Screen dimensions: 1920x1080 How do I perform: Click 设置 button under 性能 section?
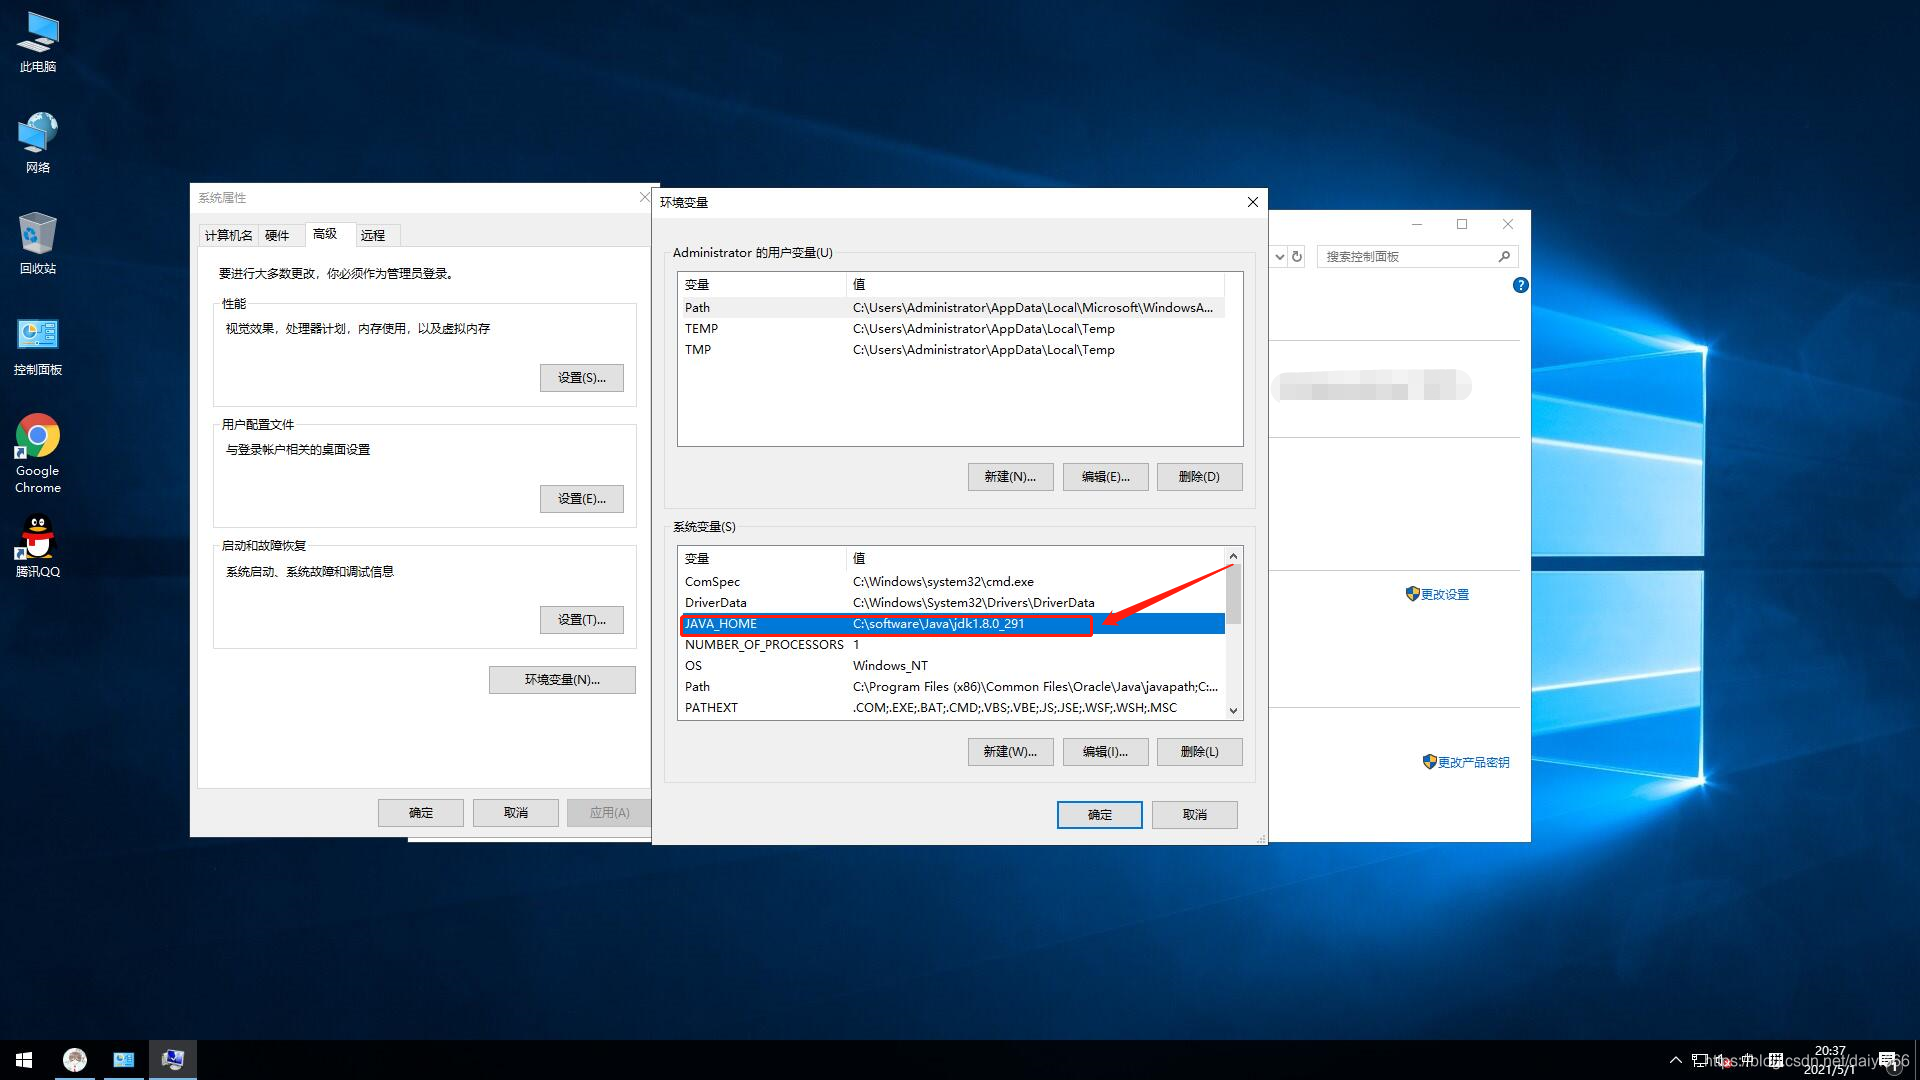point(580,376)
